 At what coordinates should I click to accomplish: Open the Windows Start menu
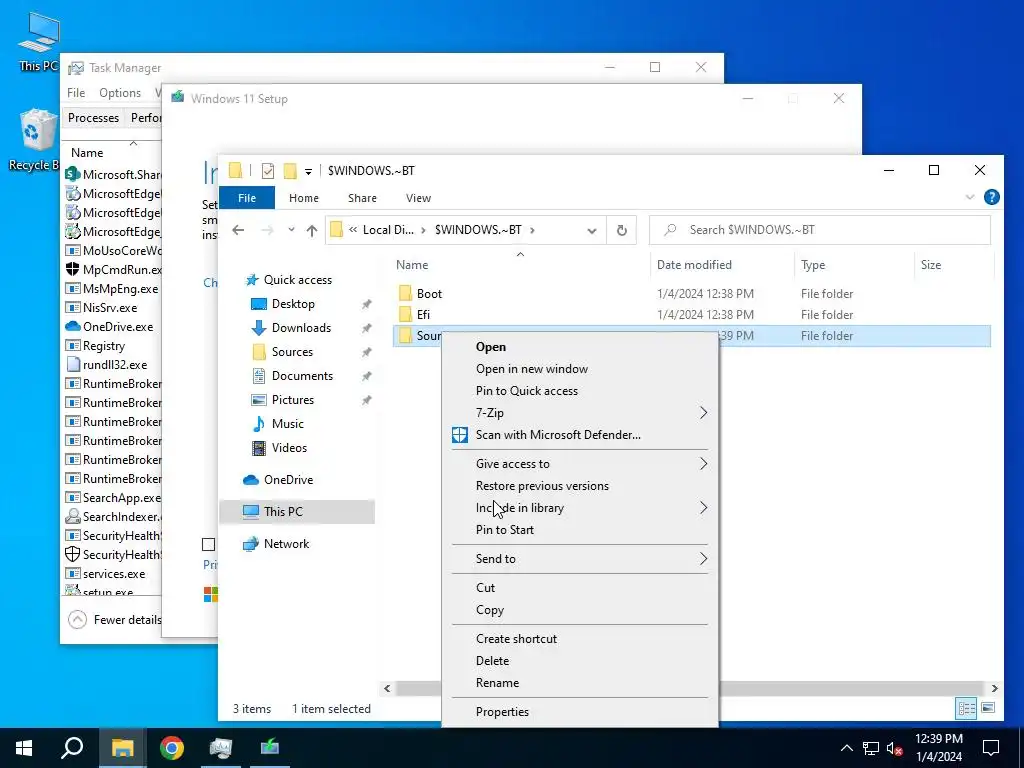[x=24, y=748]
